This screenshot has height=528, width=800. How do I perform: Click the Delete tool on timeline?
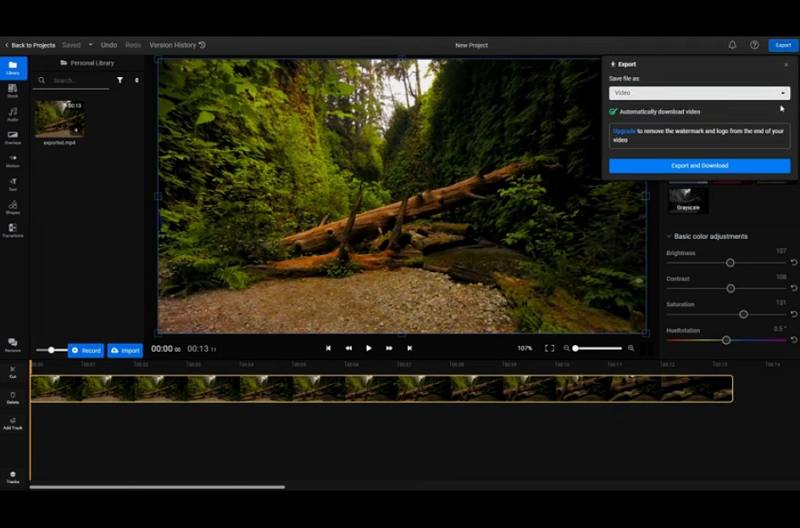coord(13,398)
